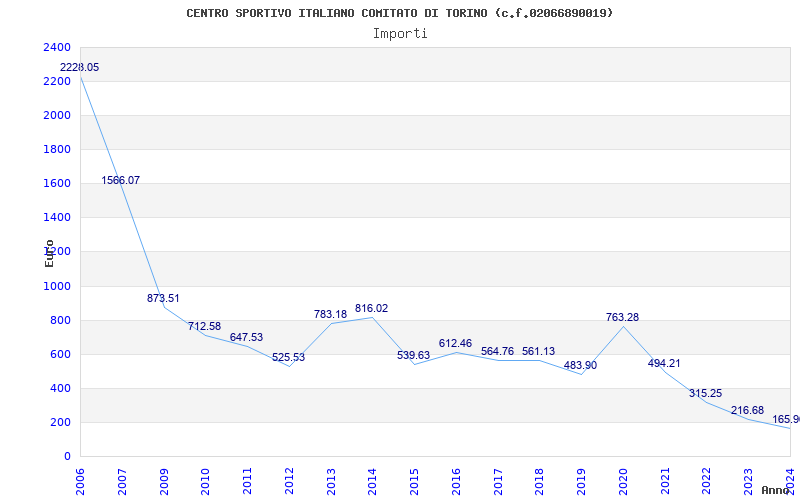Click the 816.02 data label
This screenshot has height=500, width=800.
click(371, 309)
